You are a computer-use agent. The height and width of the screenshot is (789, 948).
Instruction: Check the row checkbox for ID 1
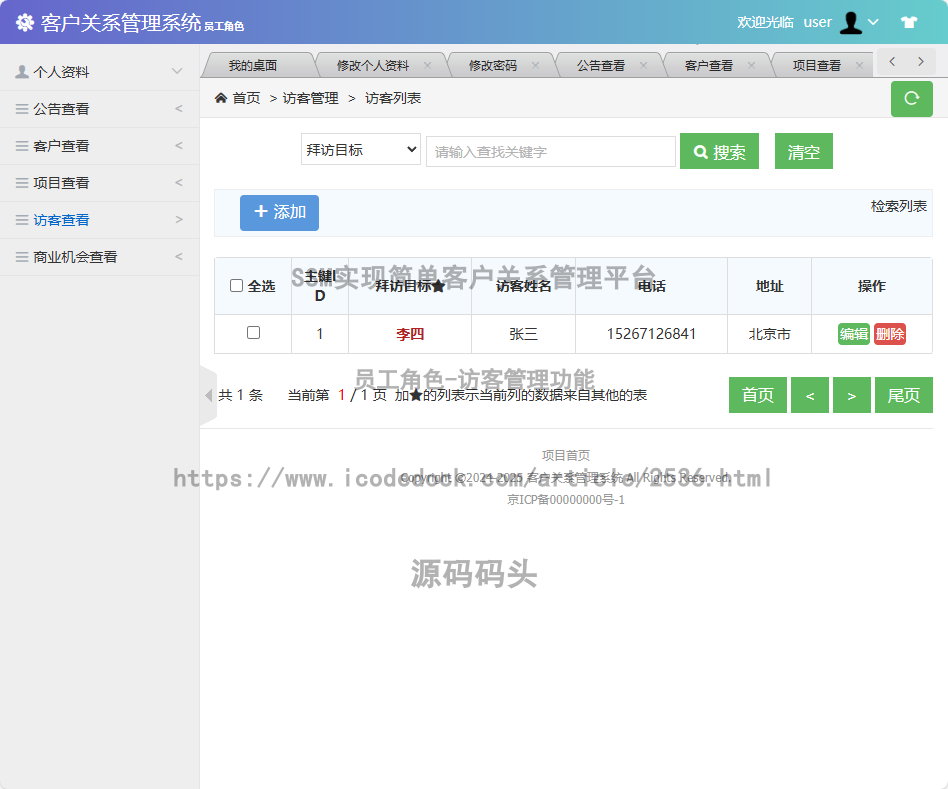(x=253, y=333)
